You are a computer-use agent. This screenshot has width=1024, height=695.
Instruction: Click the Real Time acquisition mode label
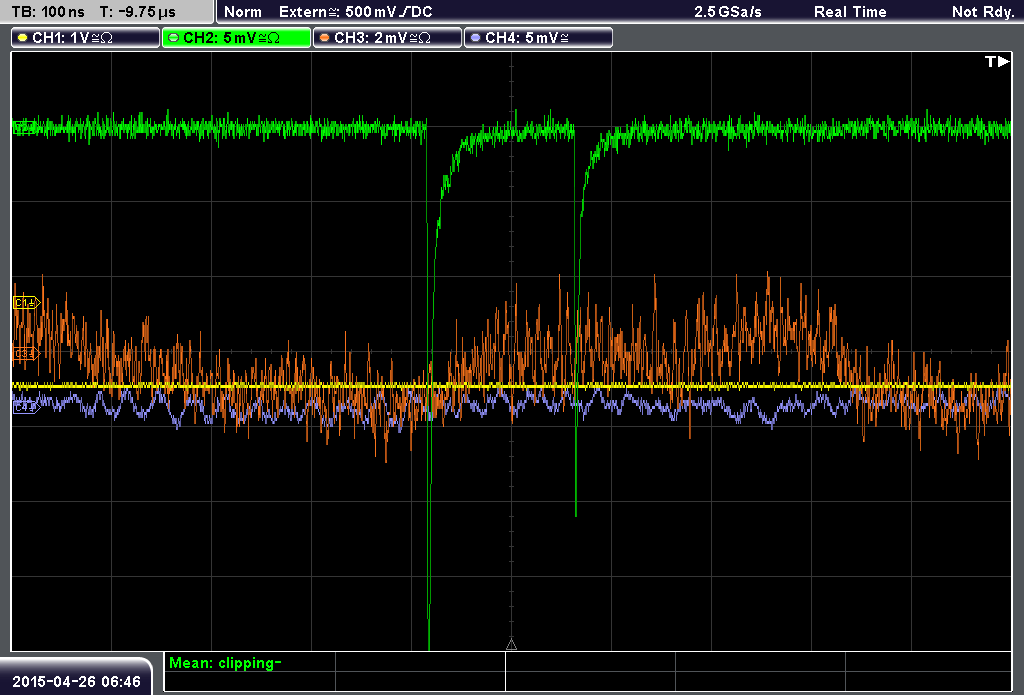tap(850, 12)
